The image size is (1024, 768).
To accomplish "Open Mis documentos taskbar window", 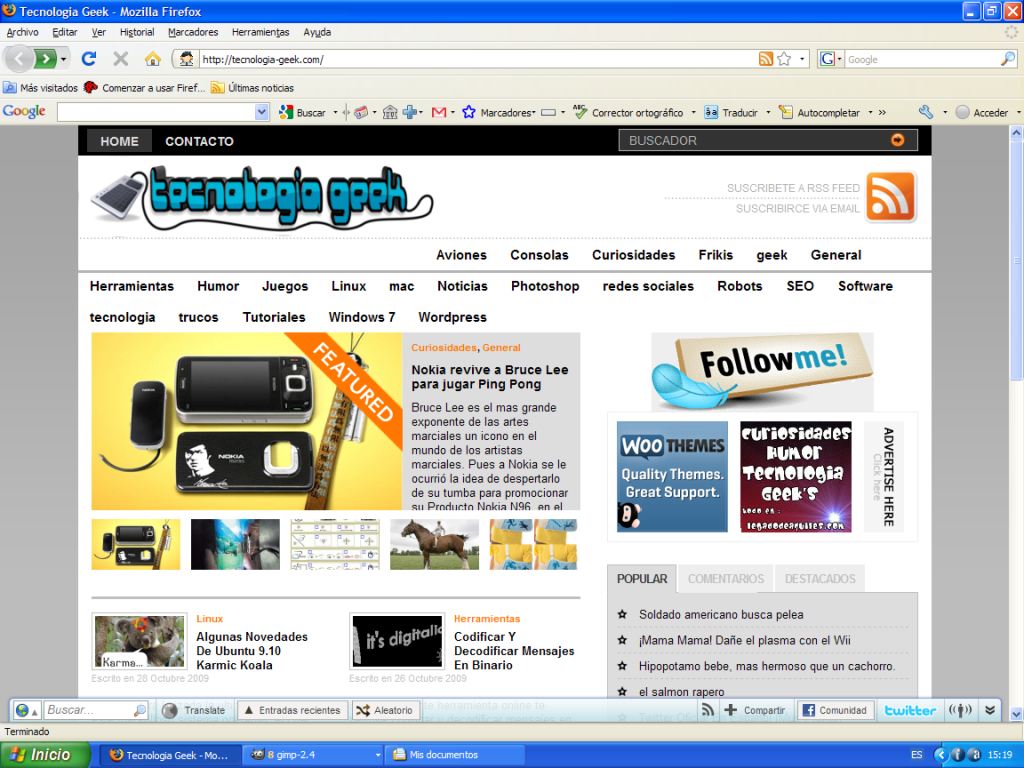I will pyautogui.click(x=455, y=755).
